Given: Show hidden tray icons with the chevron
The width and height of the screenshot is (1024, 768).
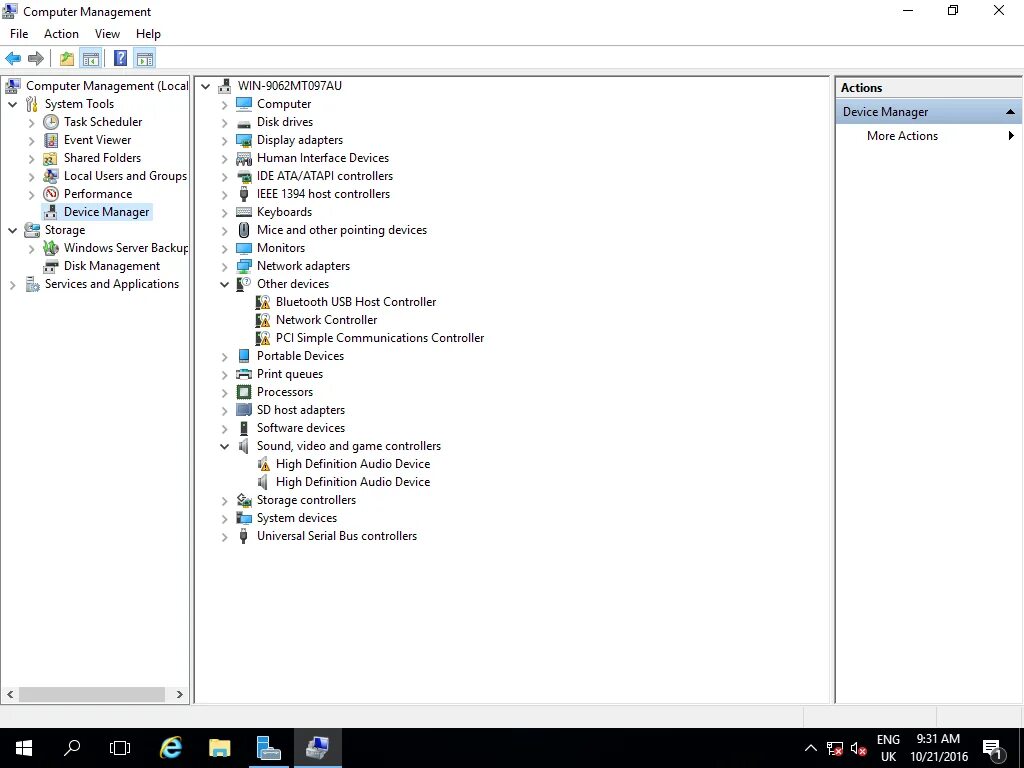Looking at the screenshot, I should pos(810,748).
